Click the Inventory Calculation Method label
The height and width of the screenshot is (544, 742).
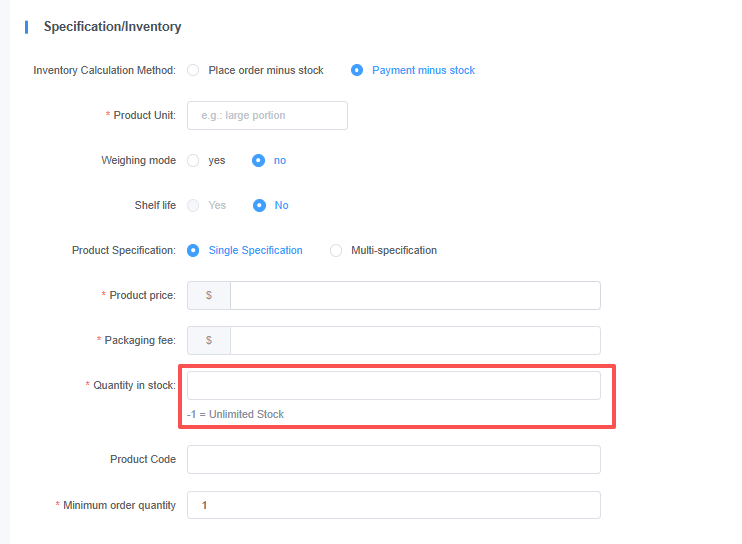pyautogui.click(x=104, y=71)
